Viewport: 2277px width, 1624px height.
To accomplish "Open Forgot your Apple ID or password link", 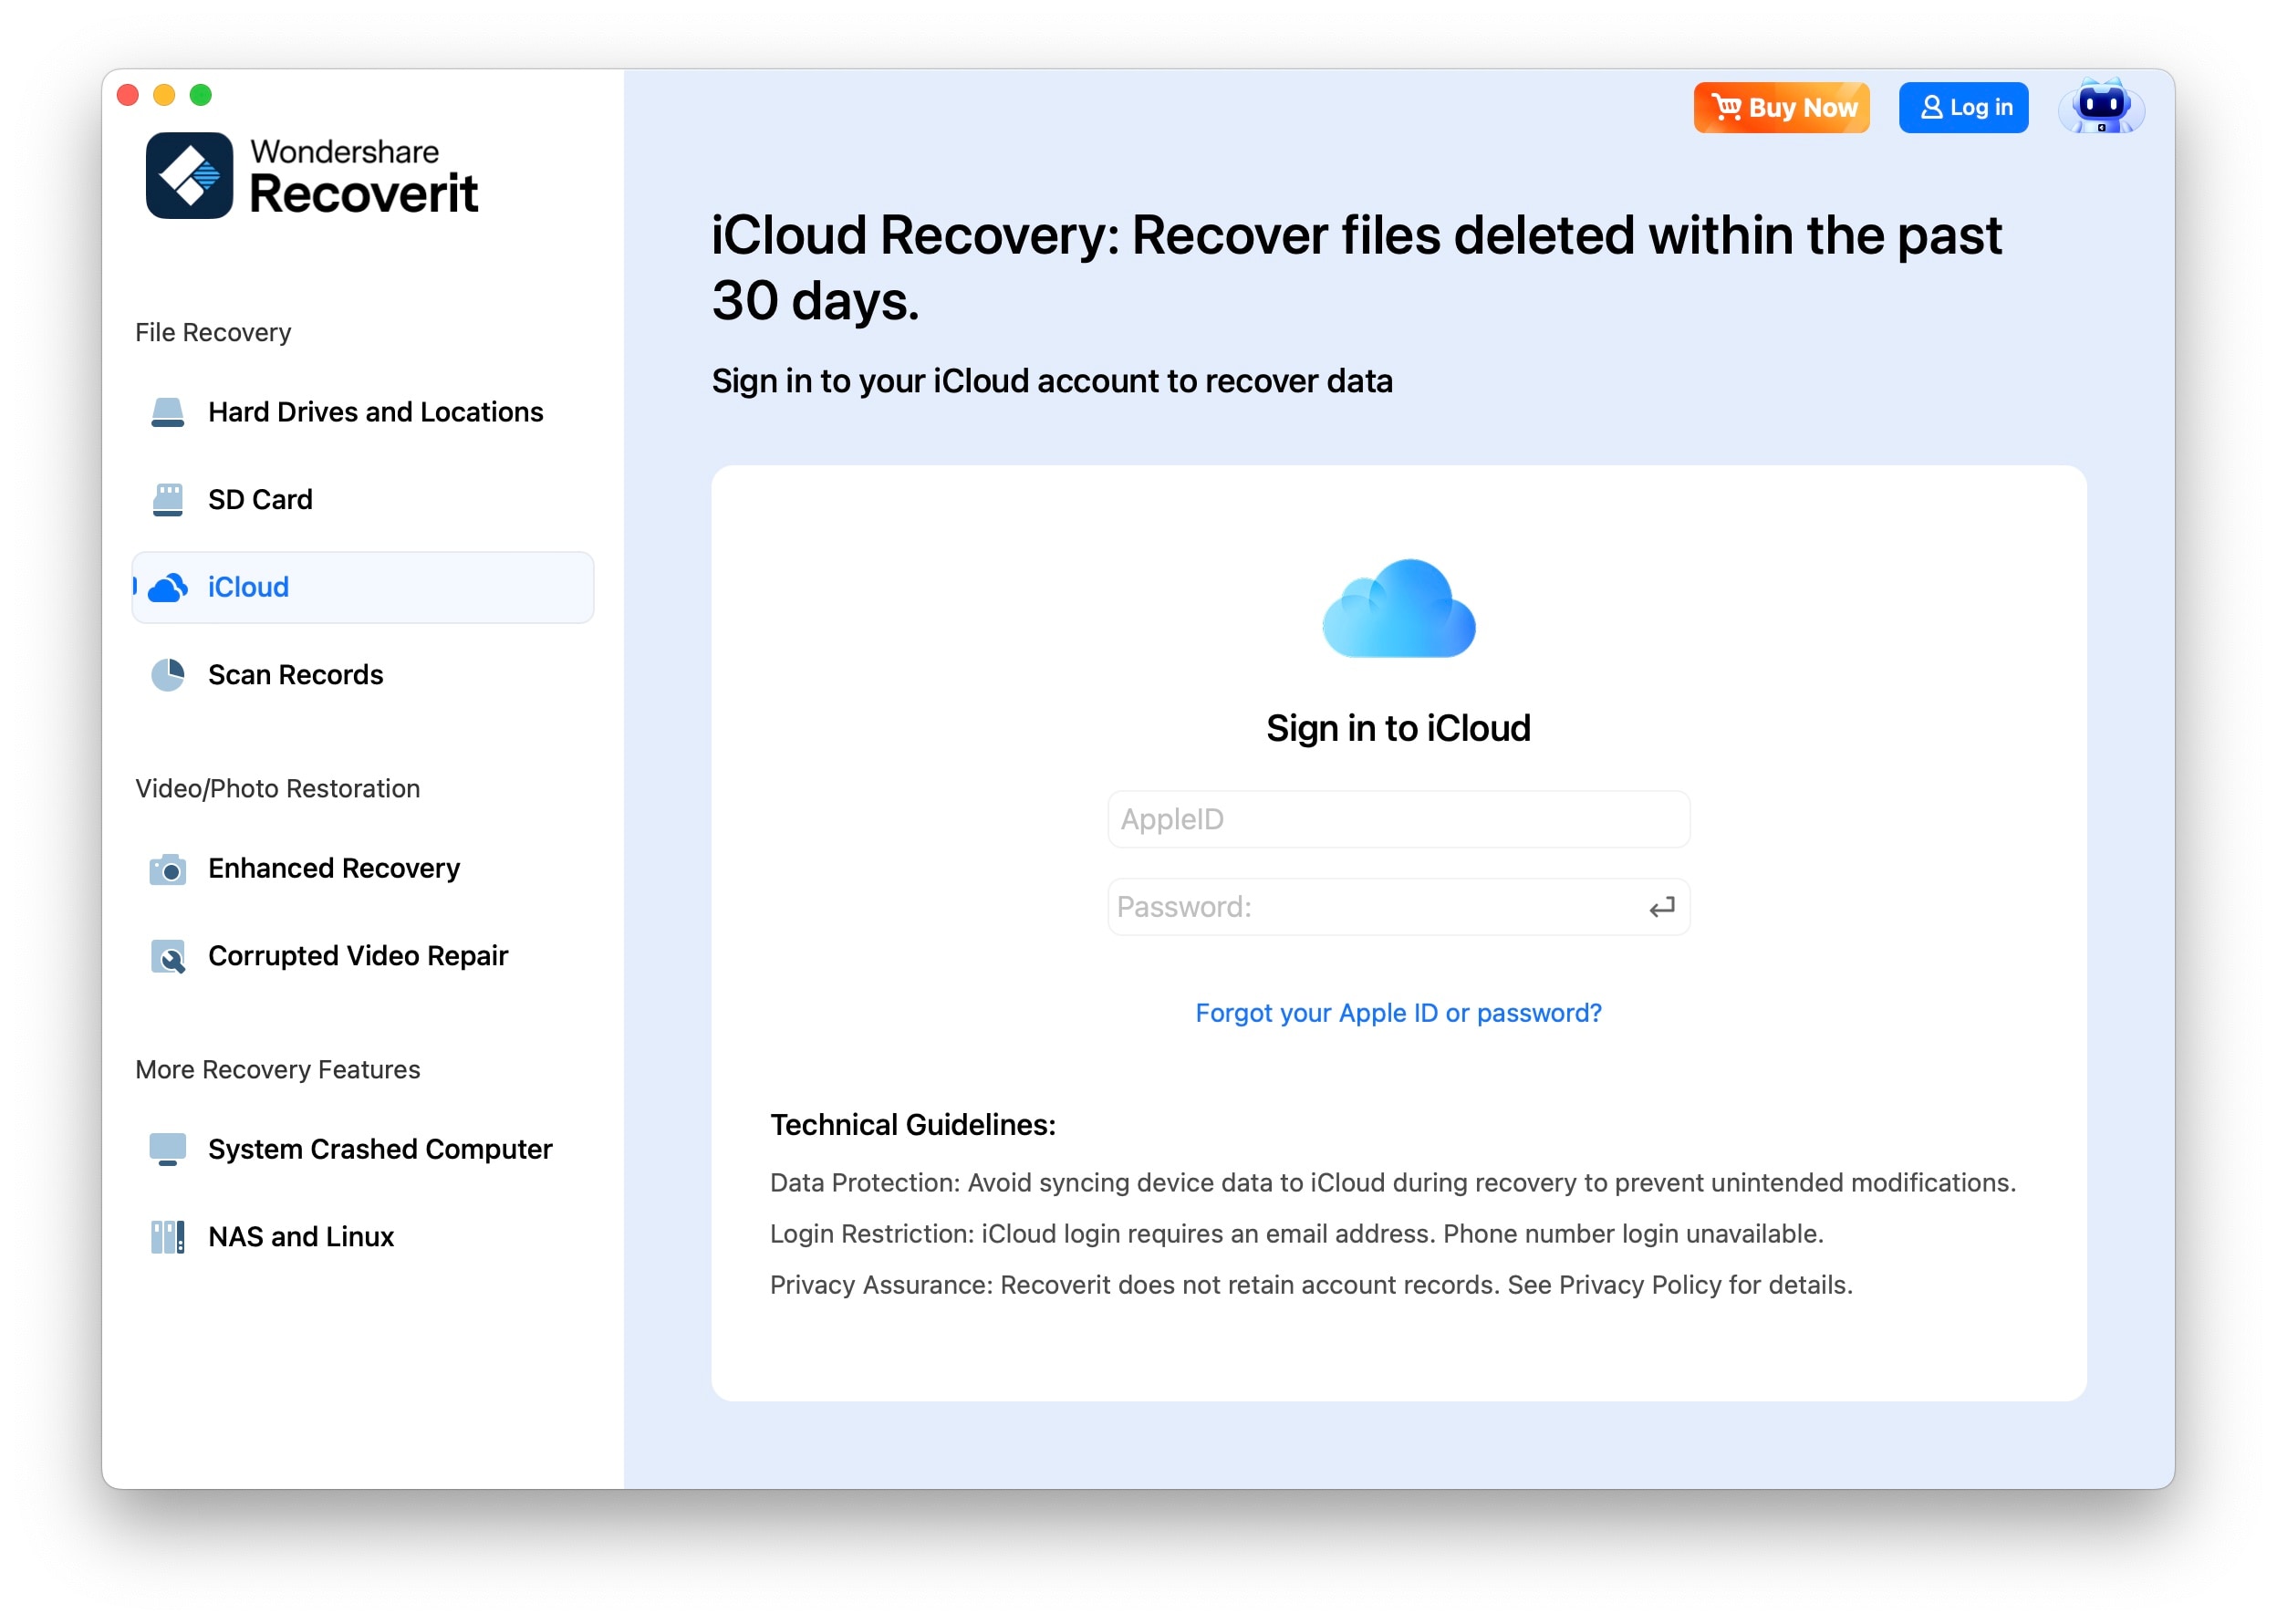I will point(1398,1013).
